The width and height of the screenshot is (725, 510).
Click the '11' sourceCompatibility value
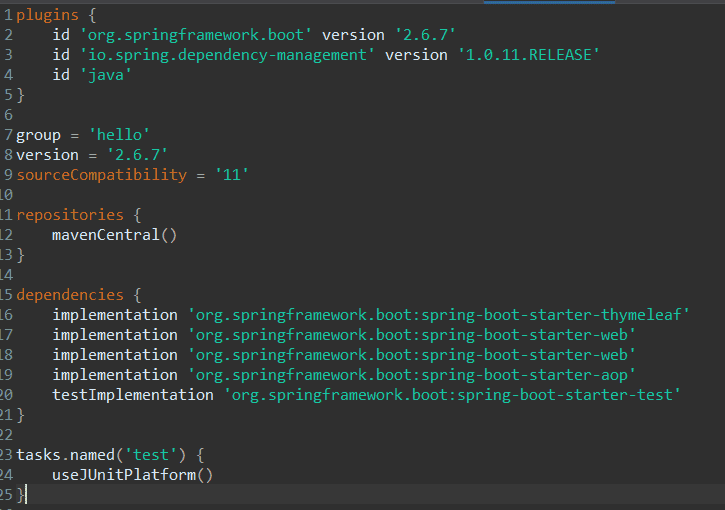tap(232, 175)
